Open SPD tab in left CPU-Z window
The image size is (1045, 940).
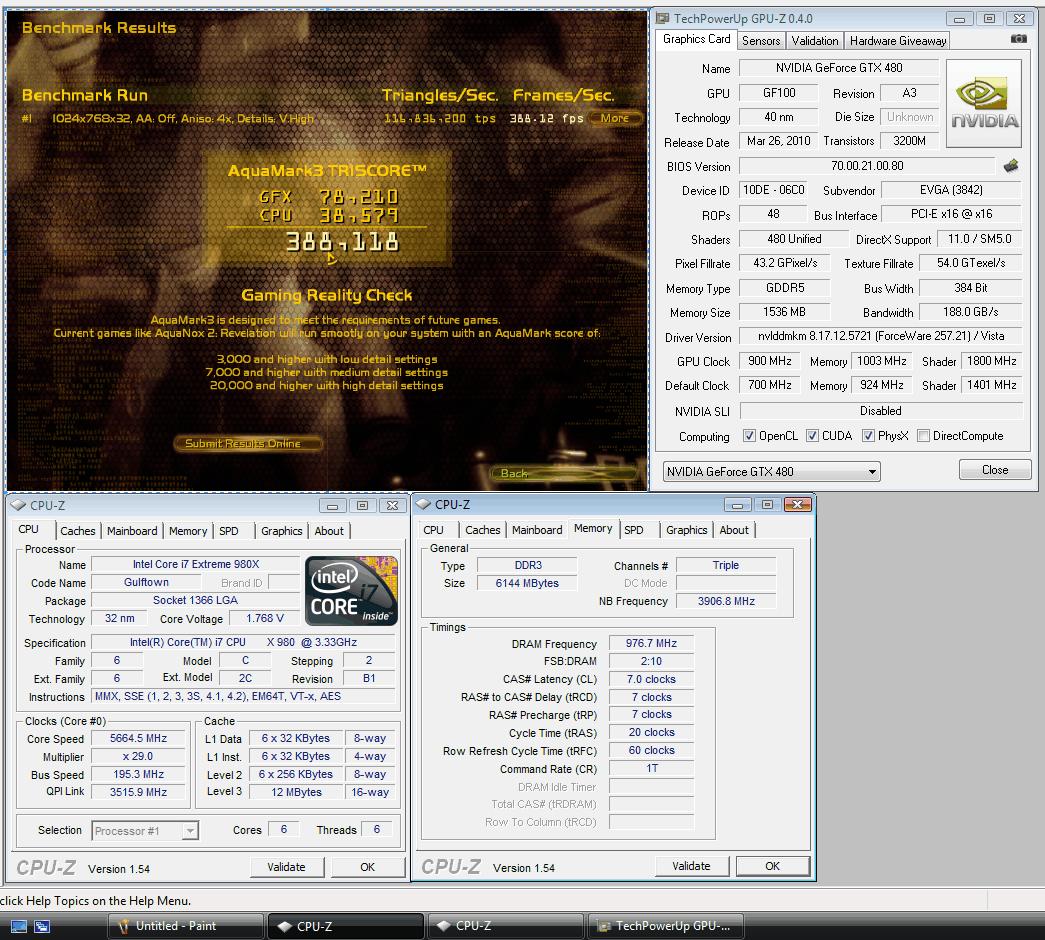click(229, 531)
